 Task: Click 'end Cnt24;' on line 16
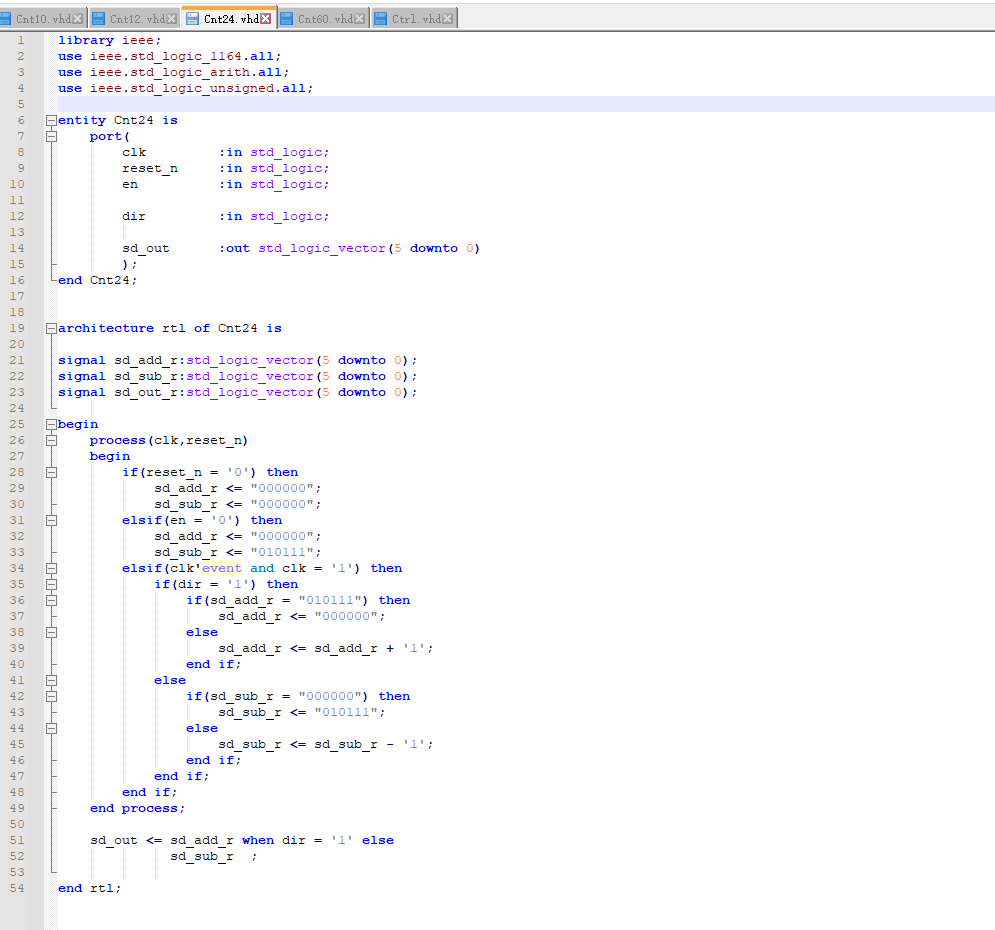pos(98,280)
